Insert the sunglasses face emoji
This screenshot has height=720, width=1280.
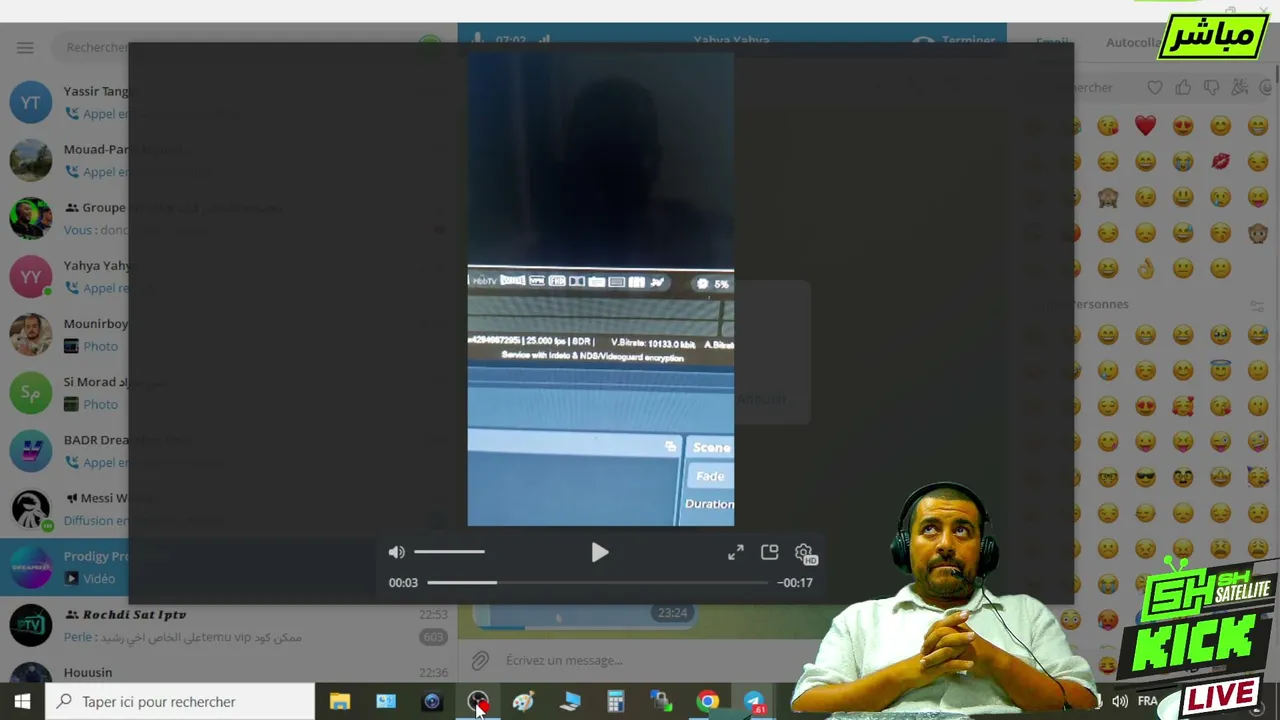point(1145,477)
